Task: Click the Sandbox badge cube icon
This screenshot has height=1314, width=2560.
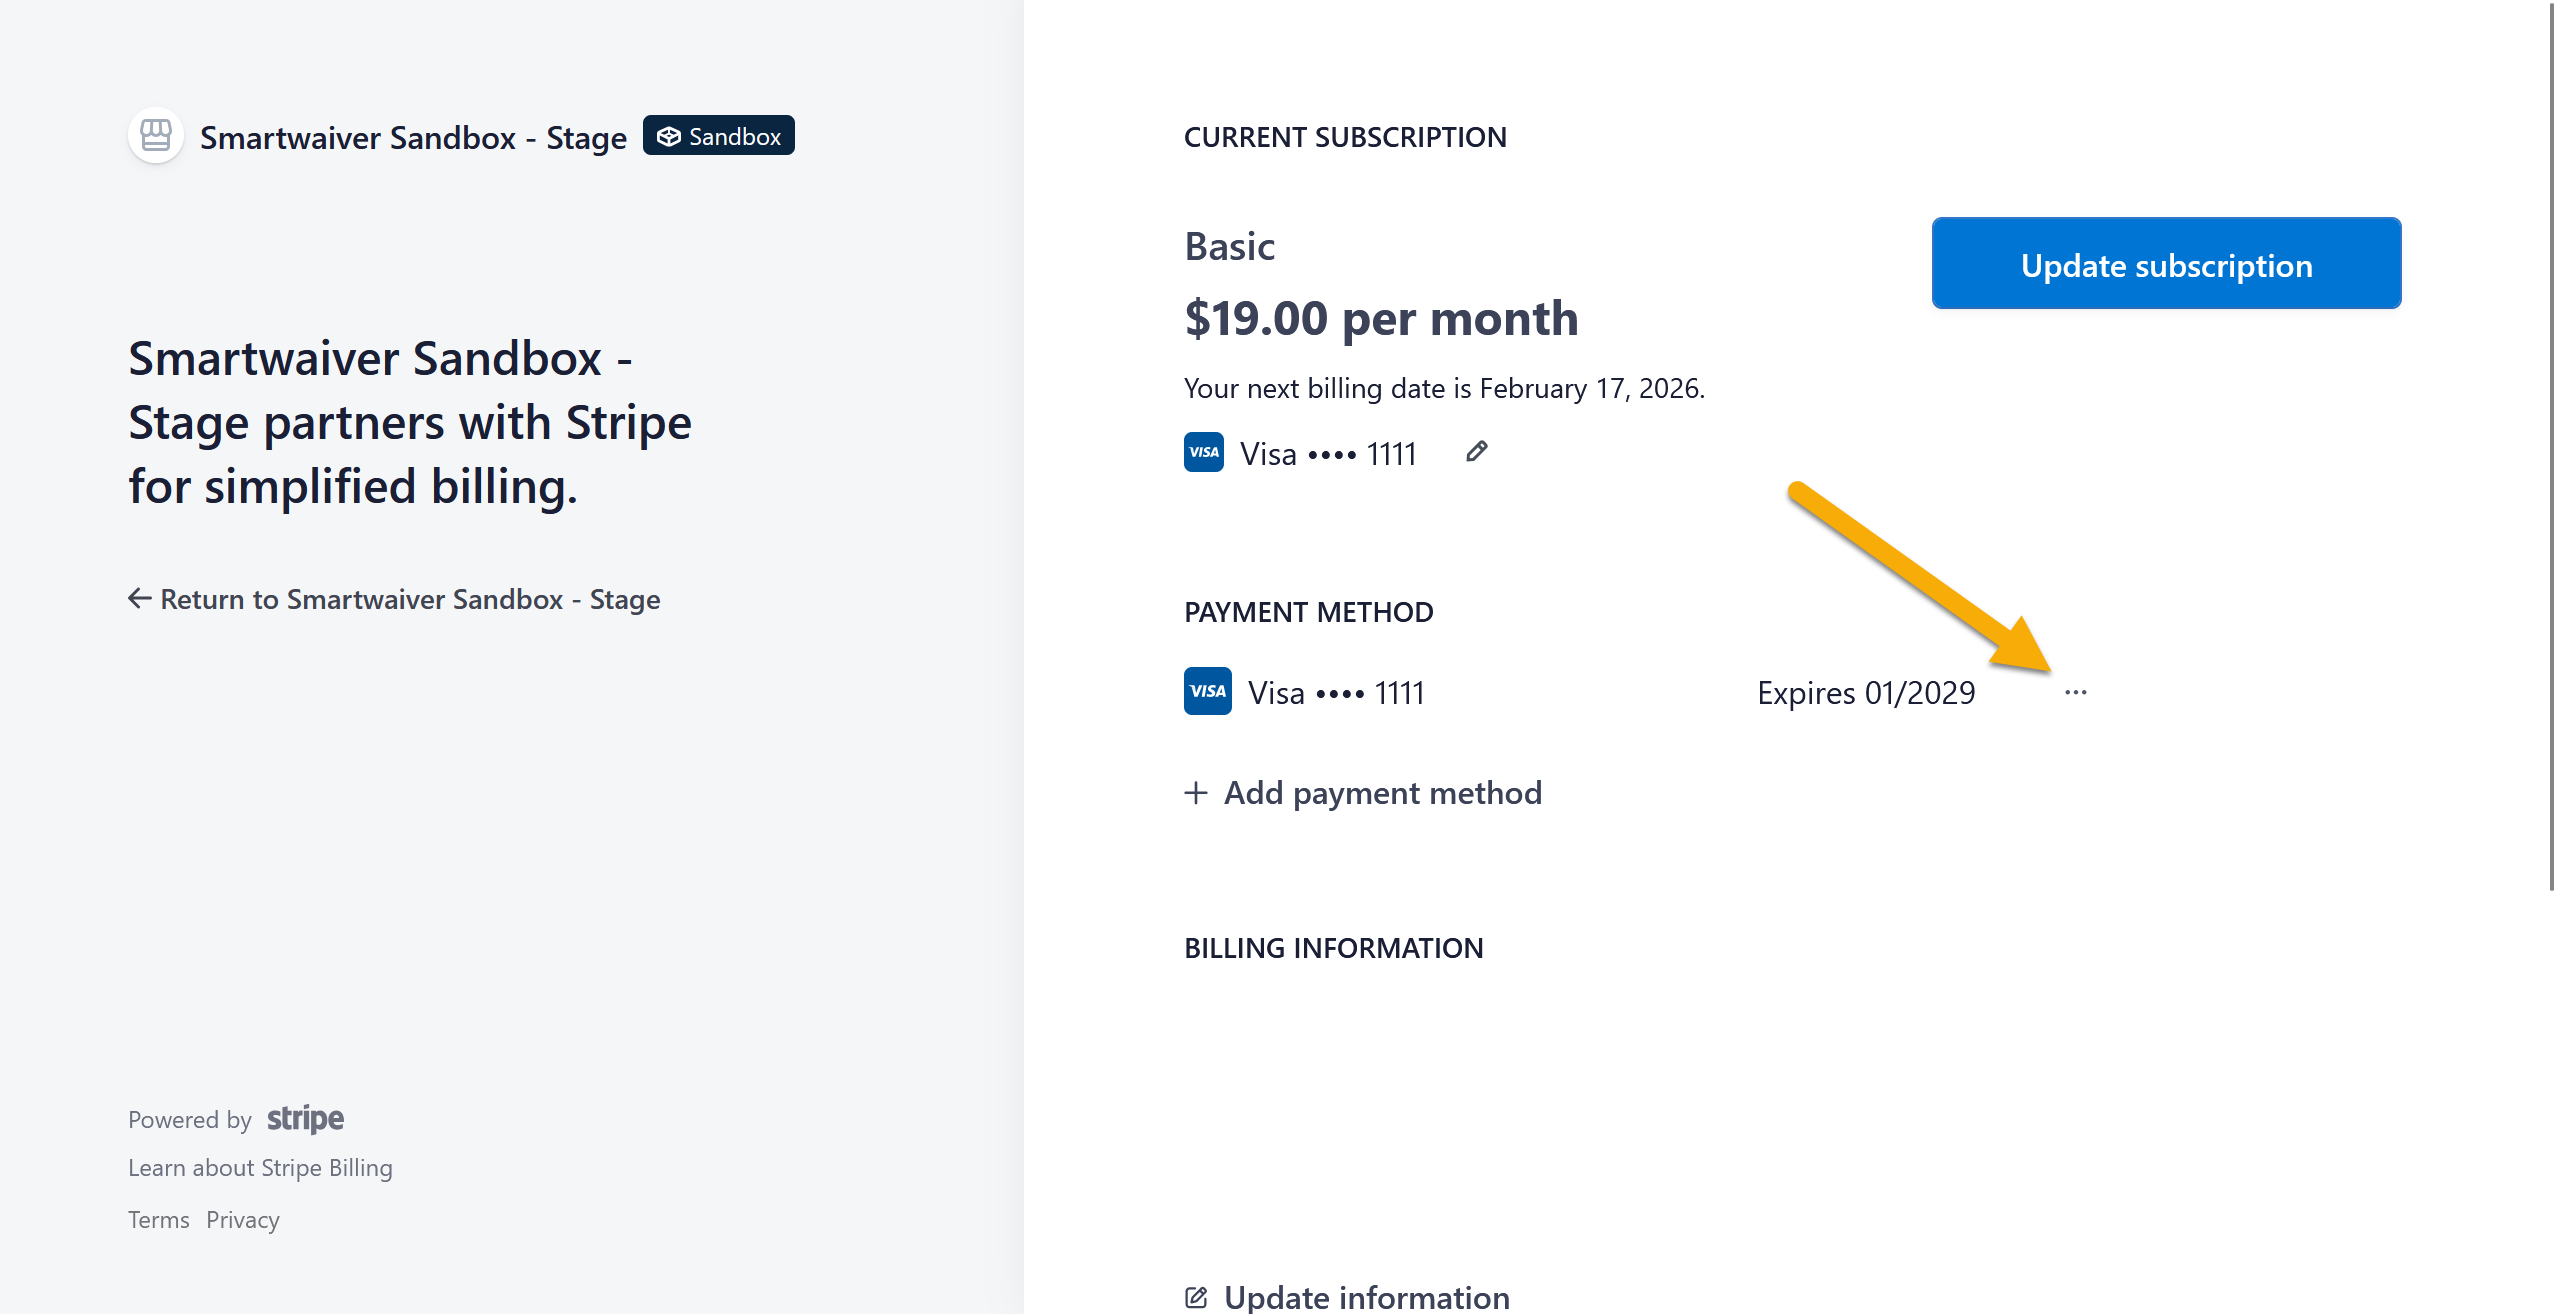Action: [669, 137]
